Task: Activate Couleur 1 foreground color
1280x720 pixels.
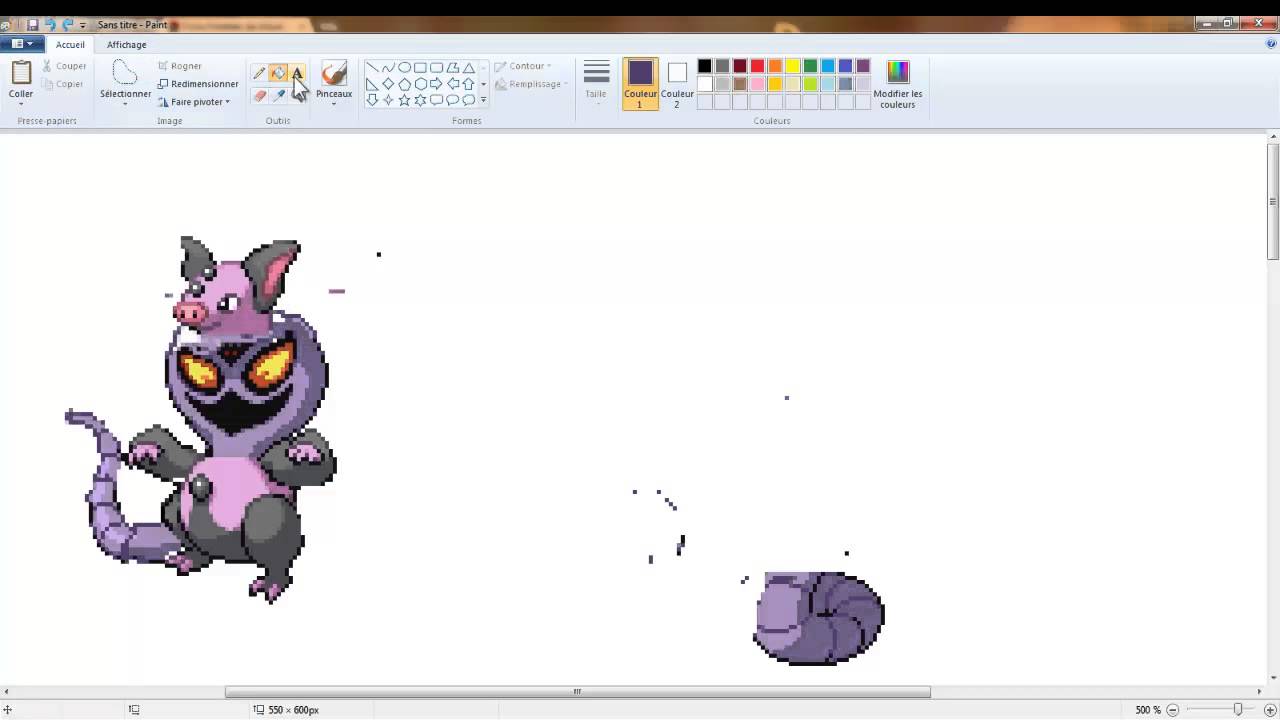Action: pyautogui.click(x=640, y=84)
